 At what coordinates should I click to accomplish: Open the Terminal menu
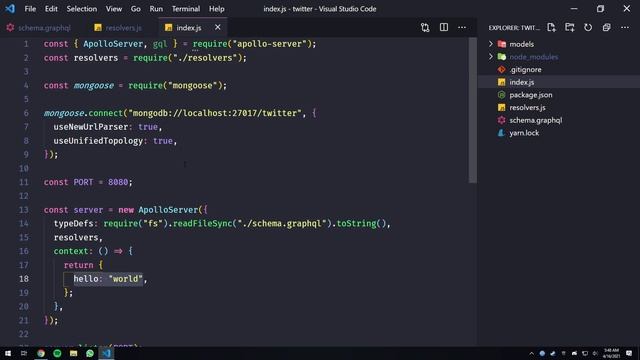point(186,9)
